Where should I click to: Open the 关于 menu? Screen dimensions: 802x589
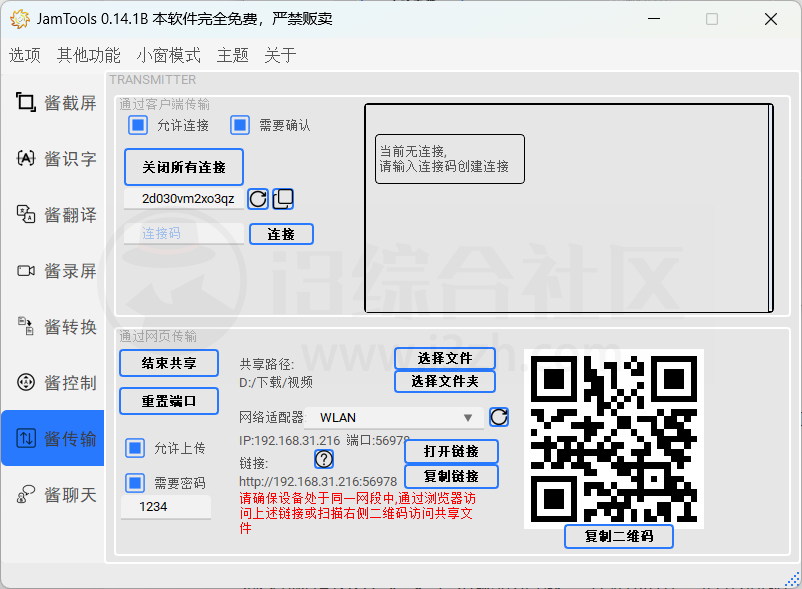[280, 55]
